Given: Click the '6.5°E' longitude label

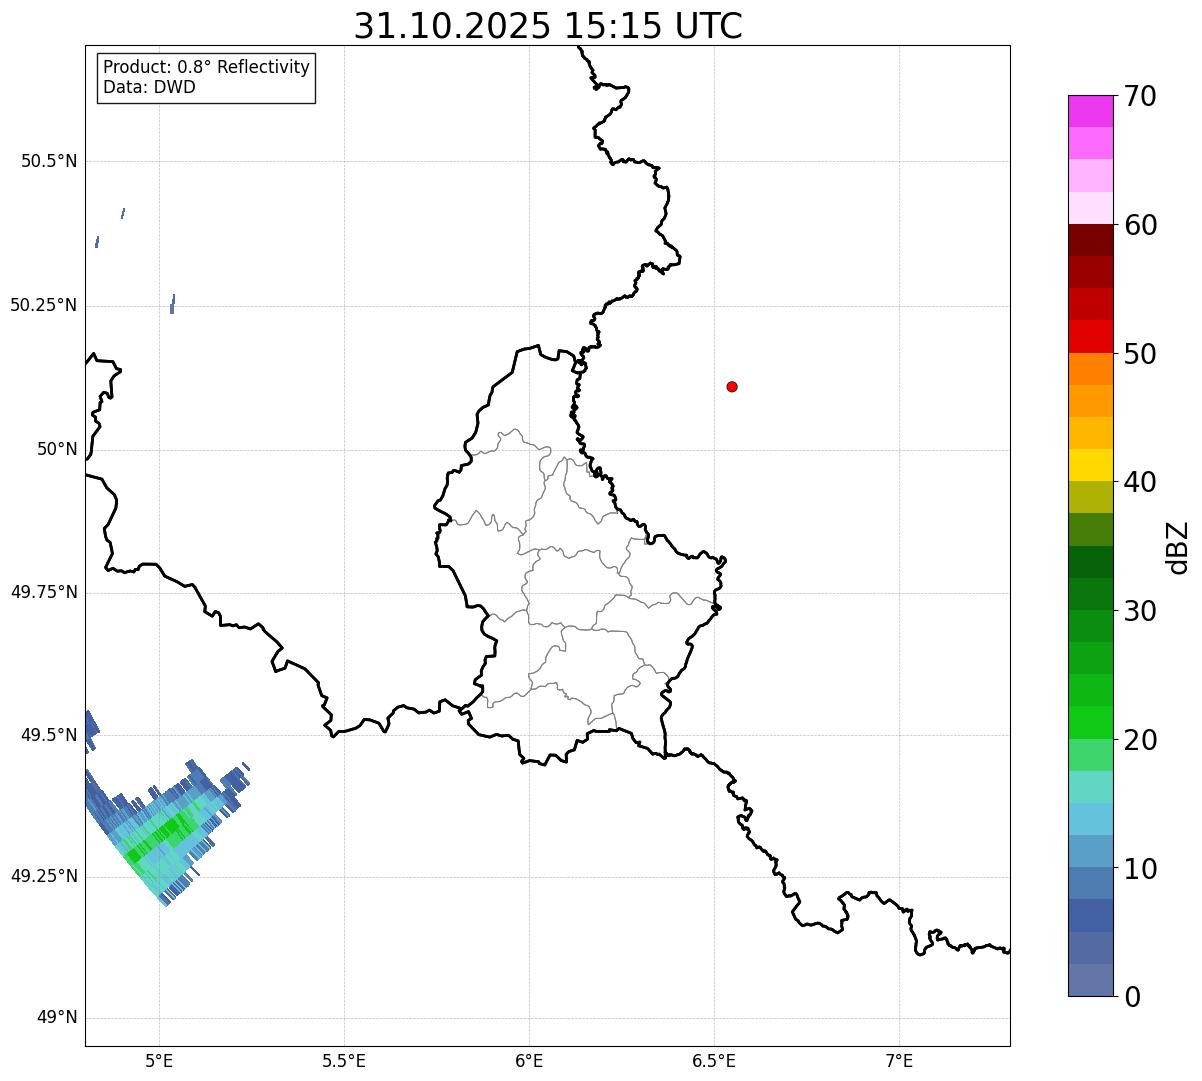Looking at the screenshot, I should click(x=714, y=1060).
